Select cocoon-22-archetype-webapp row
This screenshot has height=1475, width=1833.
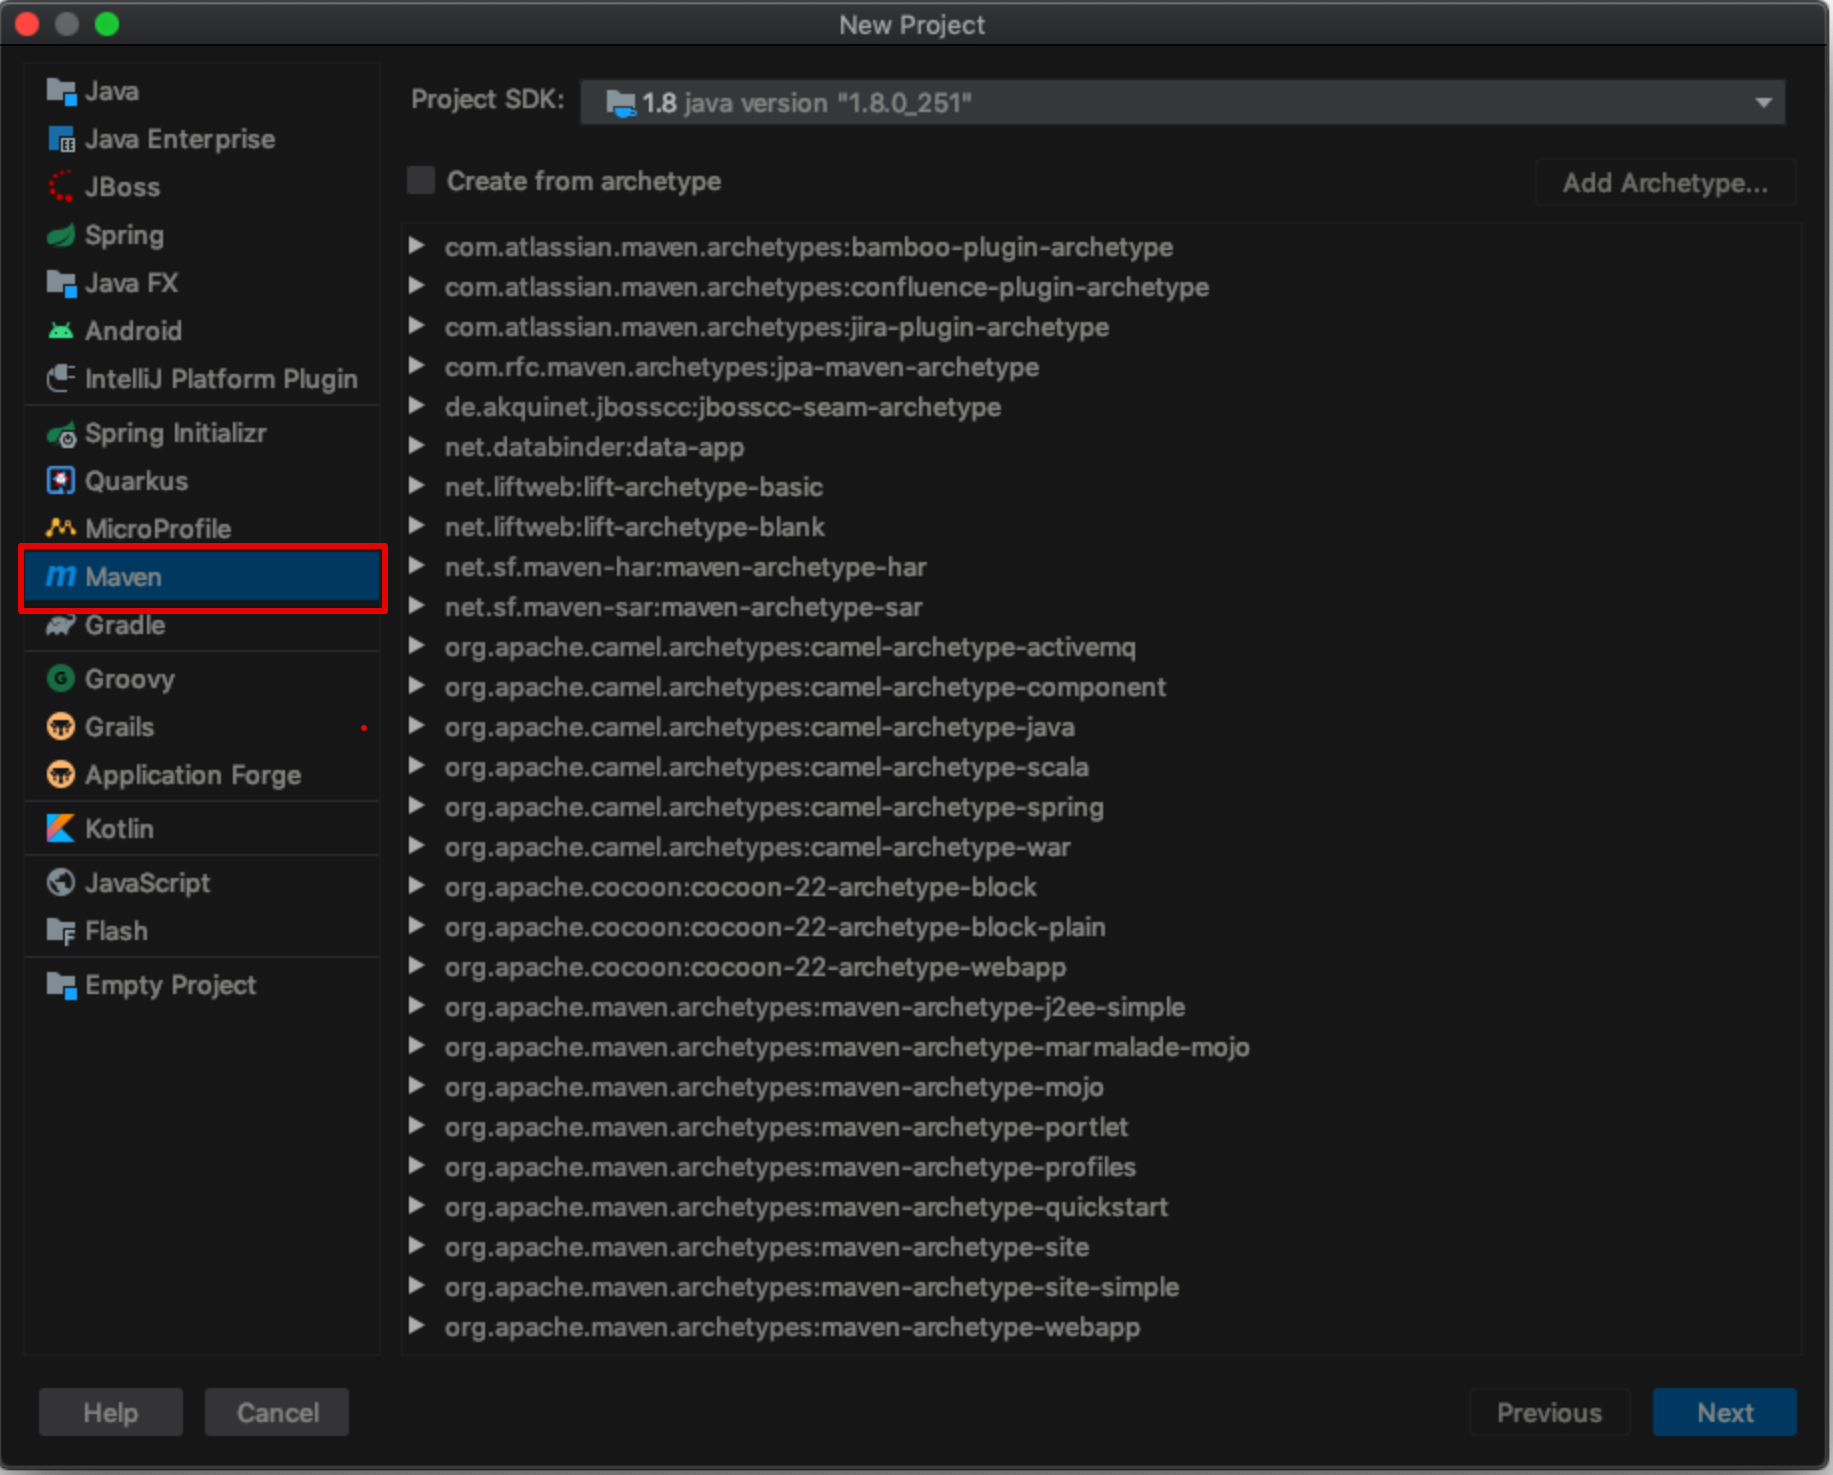point(1101,967)
